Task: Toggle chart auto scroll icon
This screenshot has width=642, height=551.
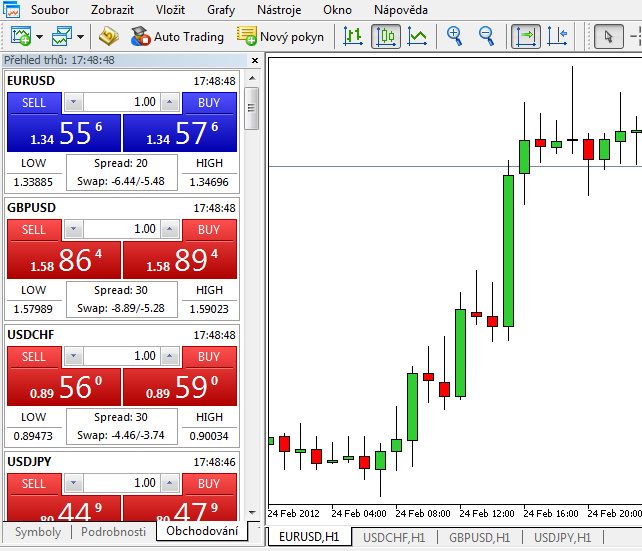Action: (526, 36)
